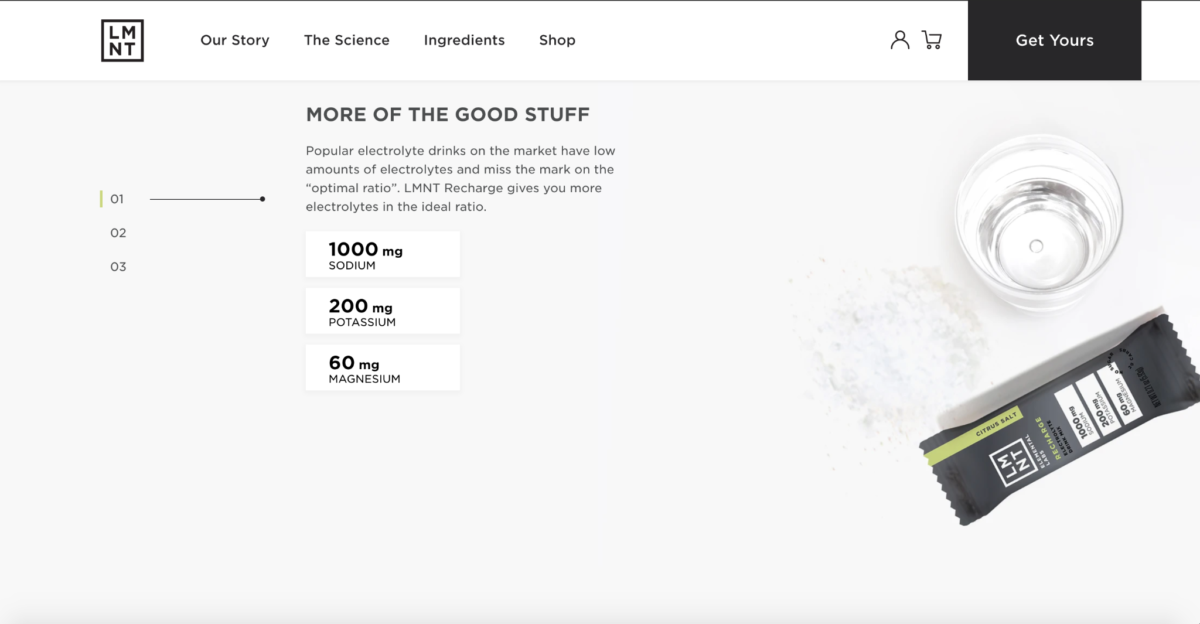Click the 60 mg Magnesium card

point(383,368)
